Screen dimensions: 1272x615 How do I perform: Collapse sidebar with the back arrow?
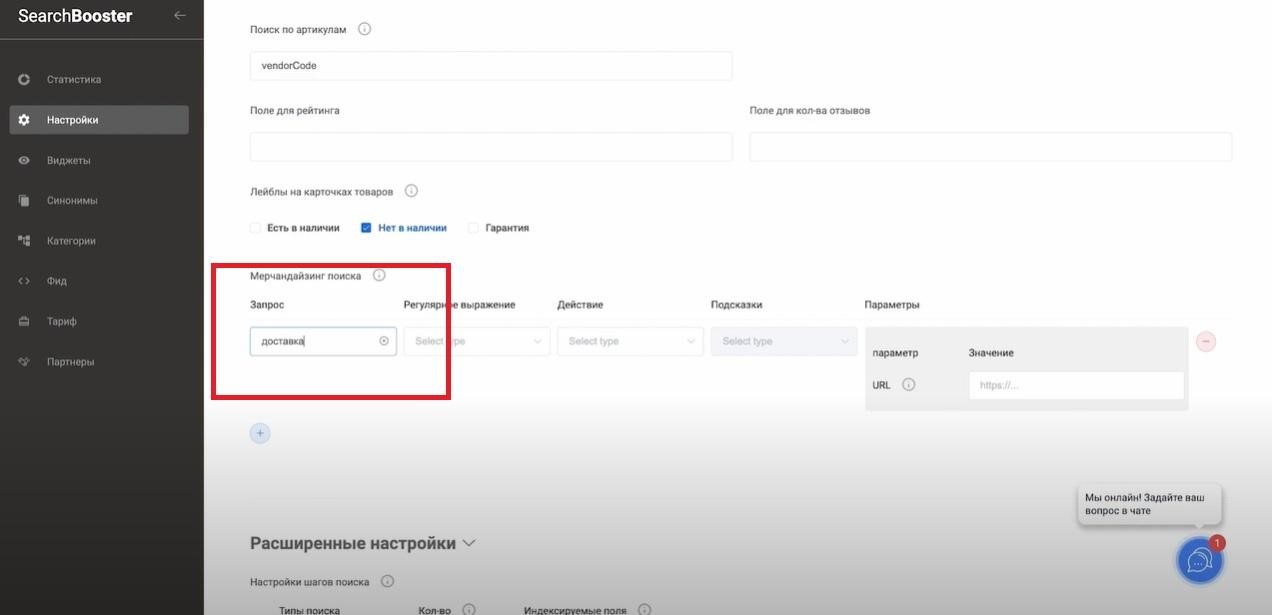tap(179, 15)
